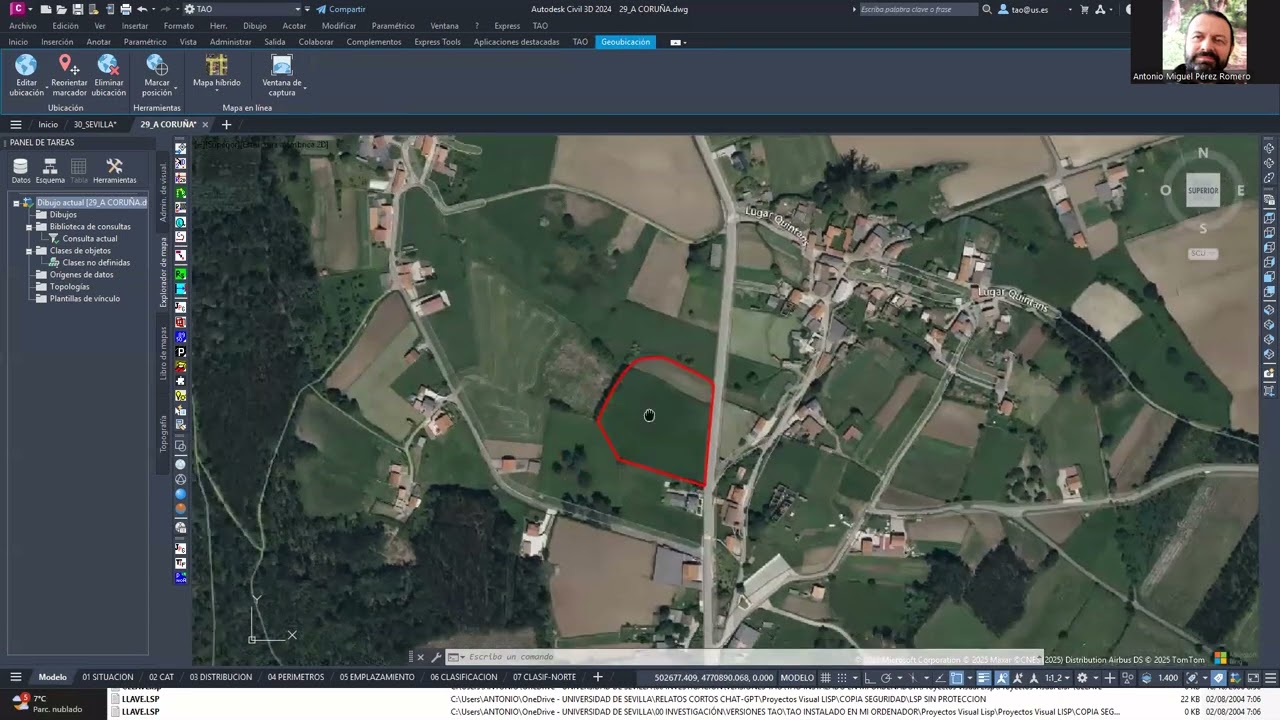Image resolution: width=1280 pixels, height=720 pixels.
Task: Click status bar customization hamburger icon
Action: (x=1270, y=678)
